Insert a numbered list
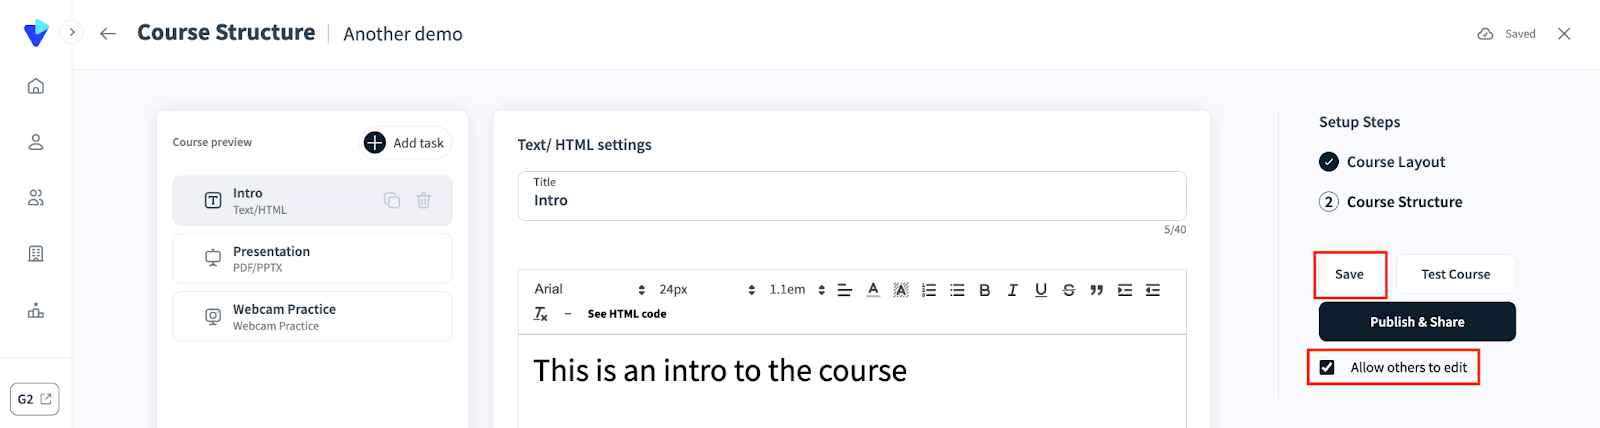Screen dimensions: 1600x428 [x=929, y=290]
